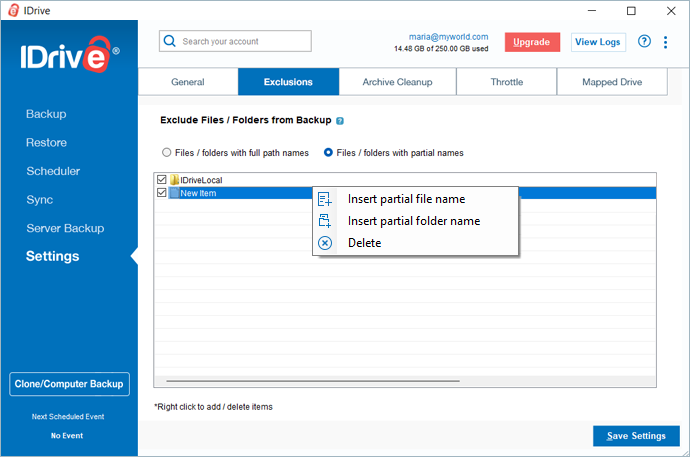
Task: Select Files / folders with partial names option
Action: pos(328,153)
